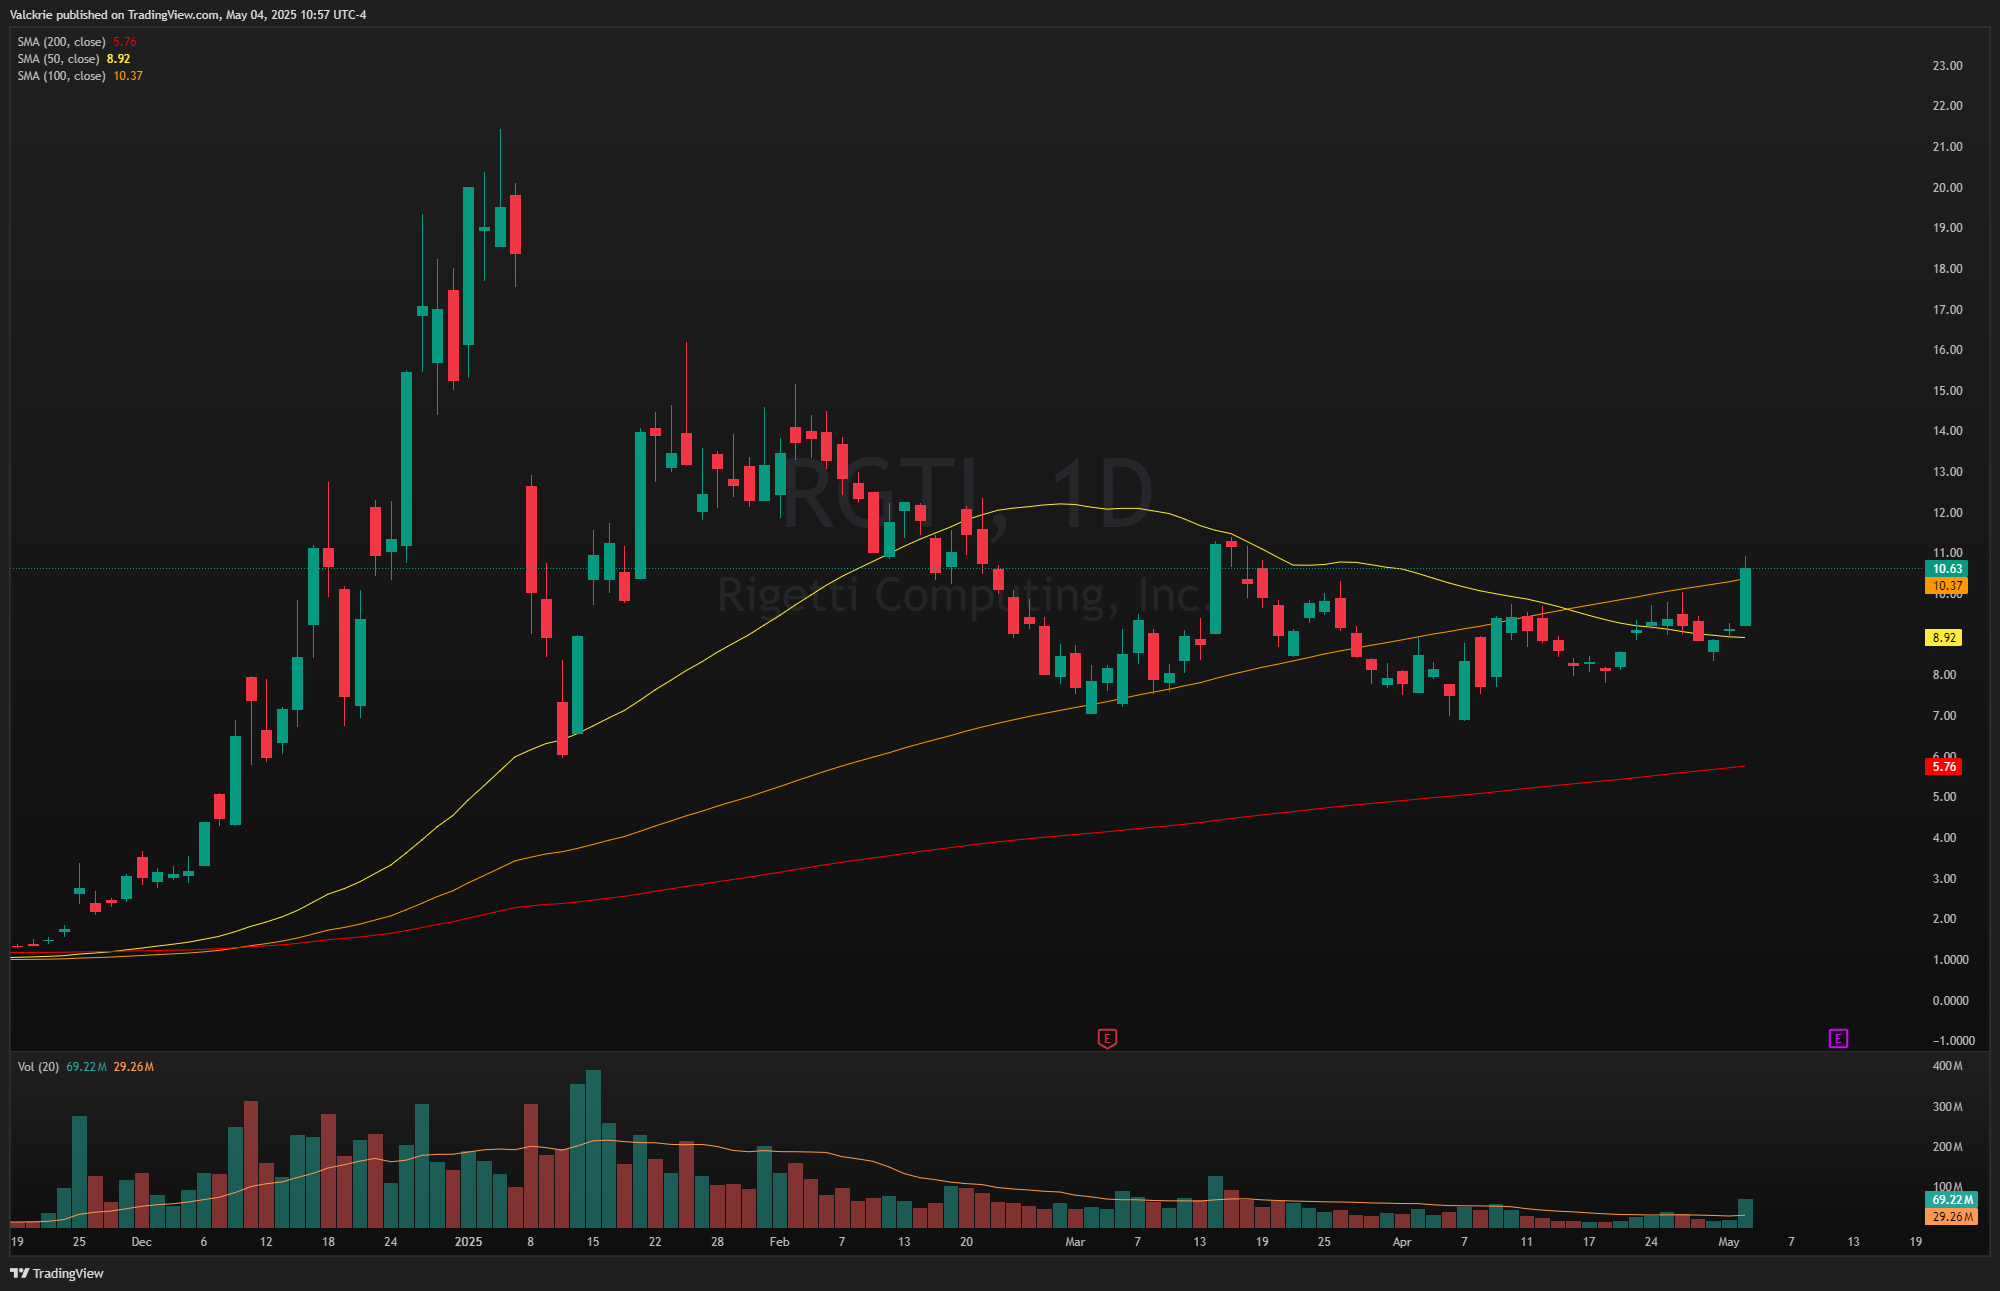Select the SMA (100, close) indicator label

click(x=61, y=76)
